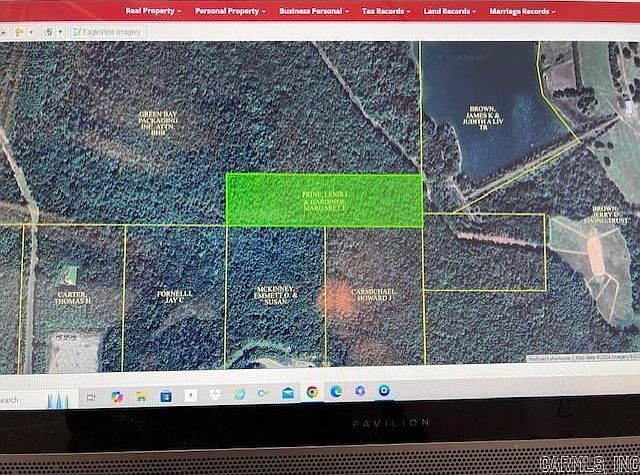Viewport: 640px width, 475px height.
Task: Expand the Business Personal dropdown menu
Action: pyautogui.click(x=313, y=11)
